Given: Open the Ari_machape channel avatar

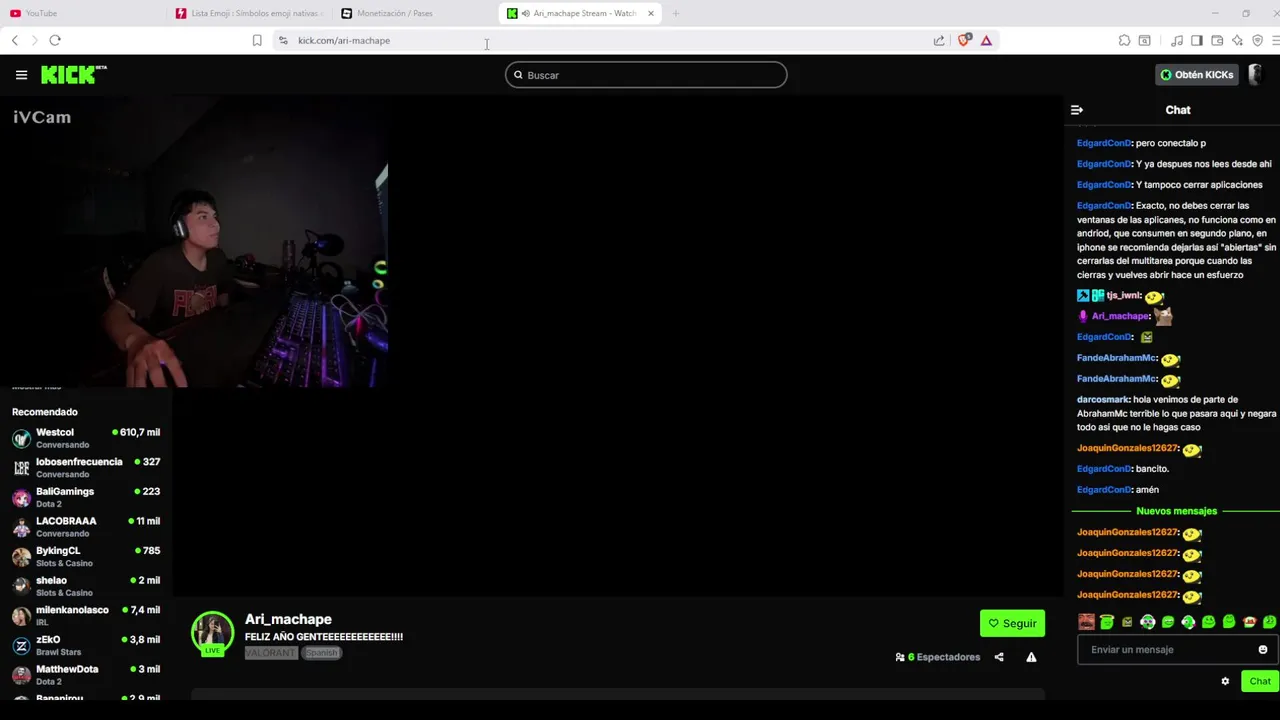Looking at the screenshot, I should click(212, 633).
